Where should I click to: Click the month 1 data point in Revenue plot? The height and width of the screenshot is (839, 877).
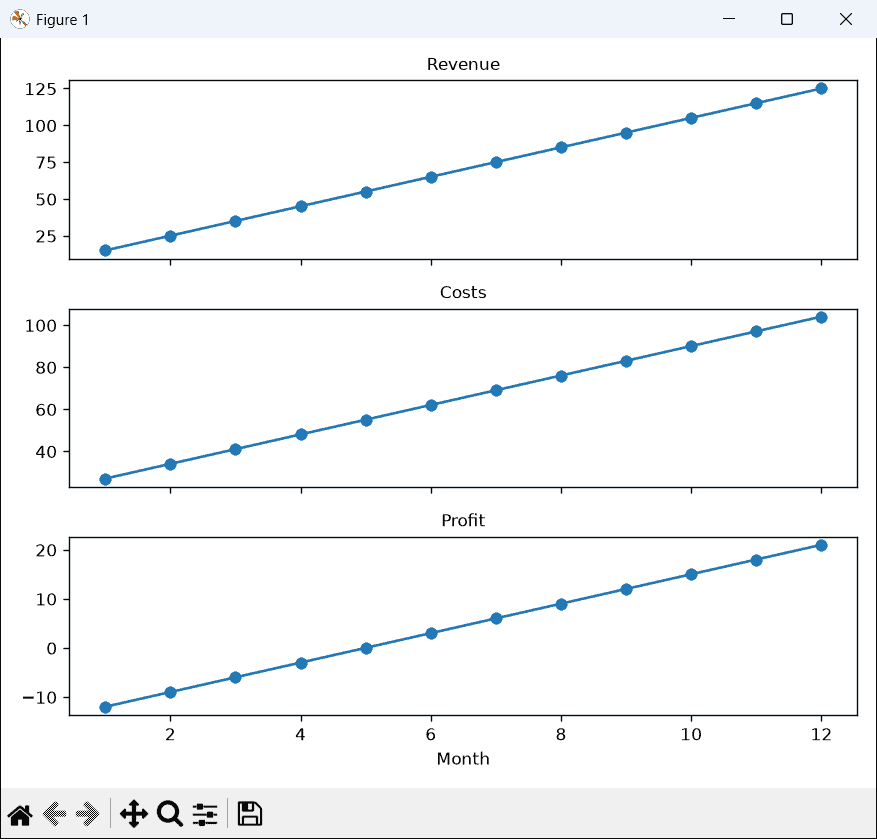pos(105,251)
